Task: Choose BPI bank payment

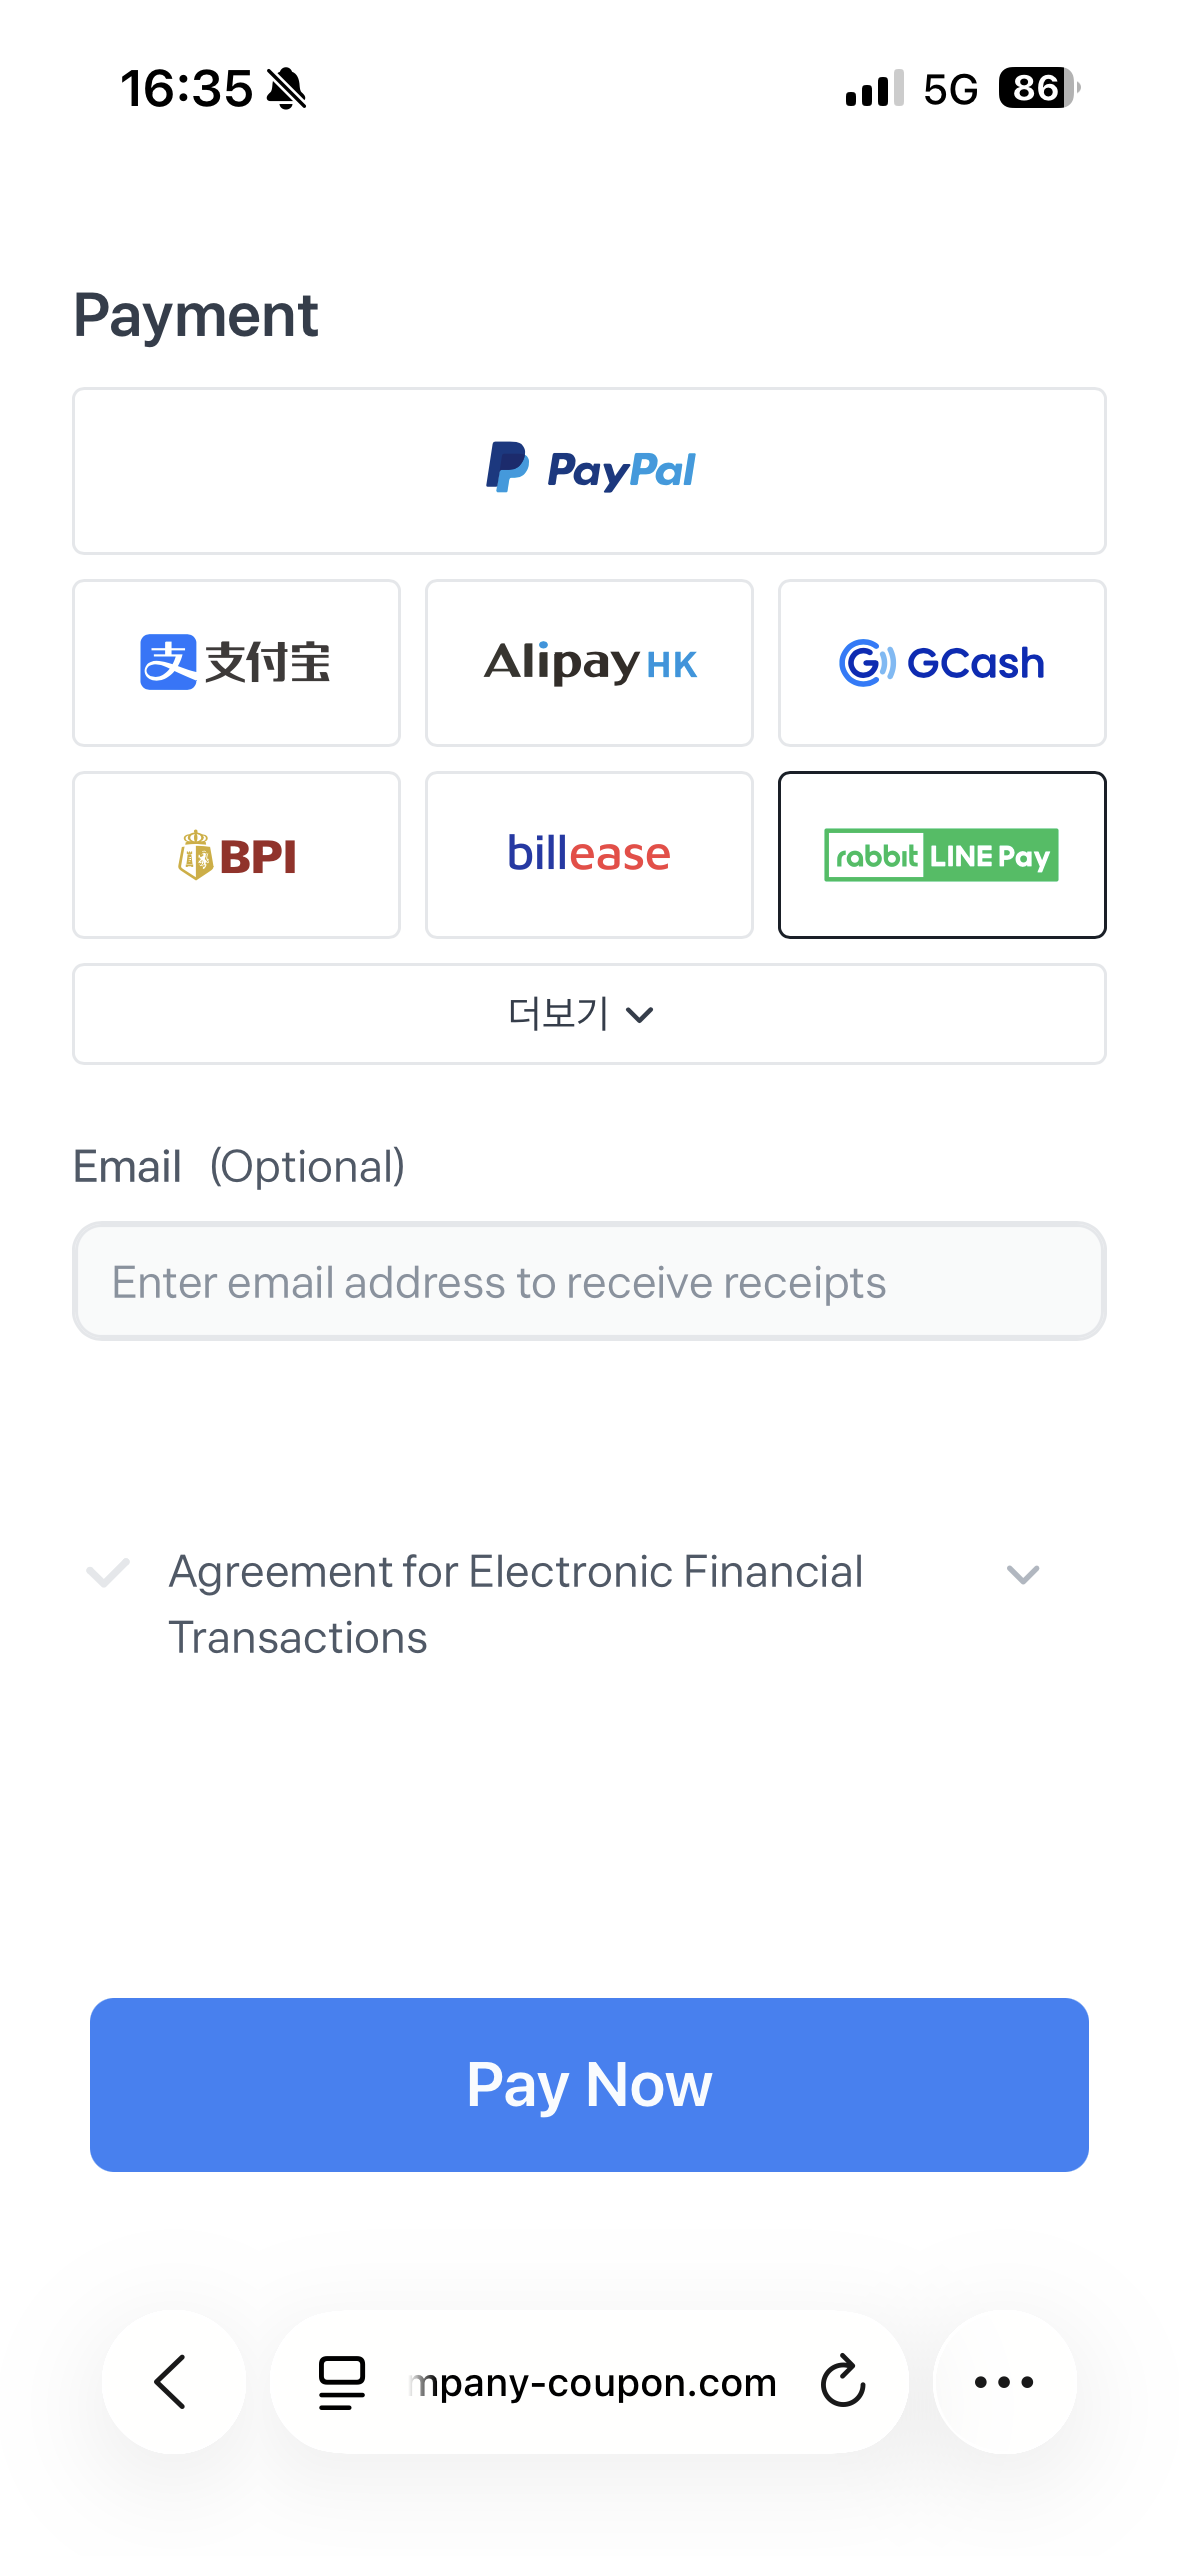Action: click(236, 855)
